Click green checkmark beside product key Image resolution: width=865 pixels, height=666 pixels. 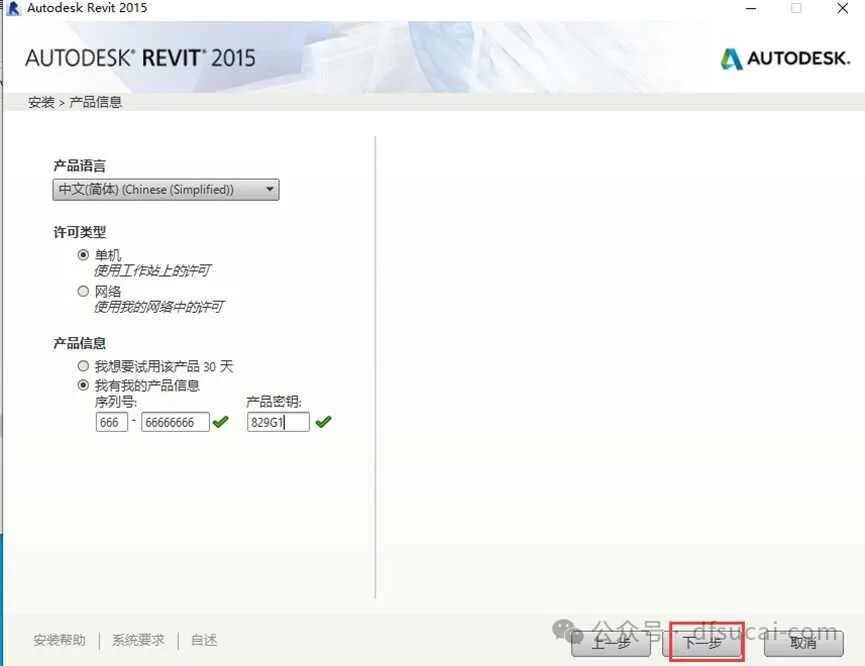[323, 422]
